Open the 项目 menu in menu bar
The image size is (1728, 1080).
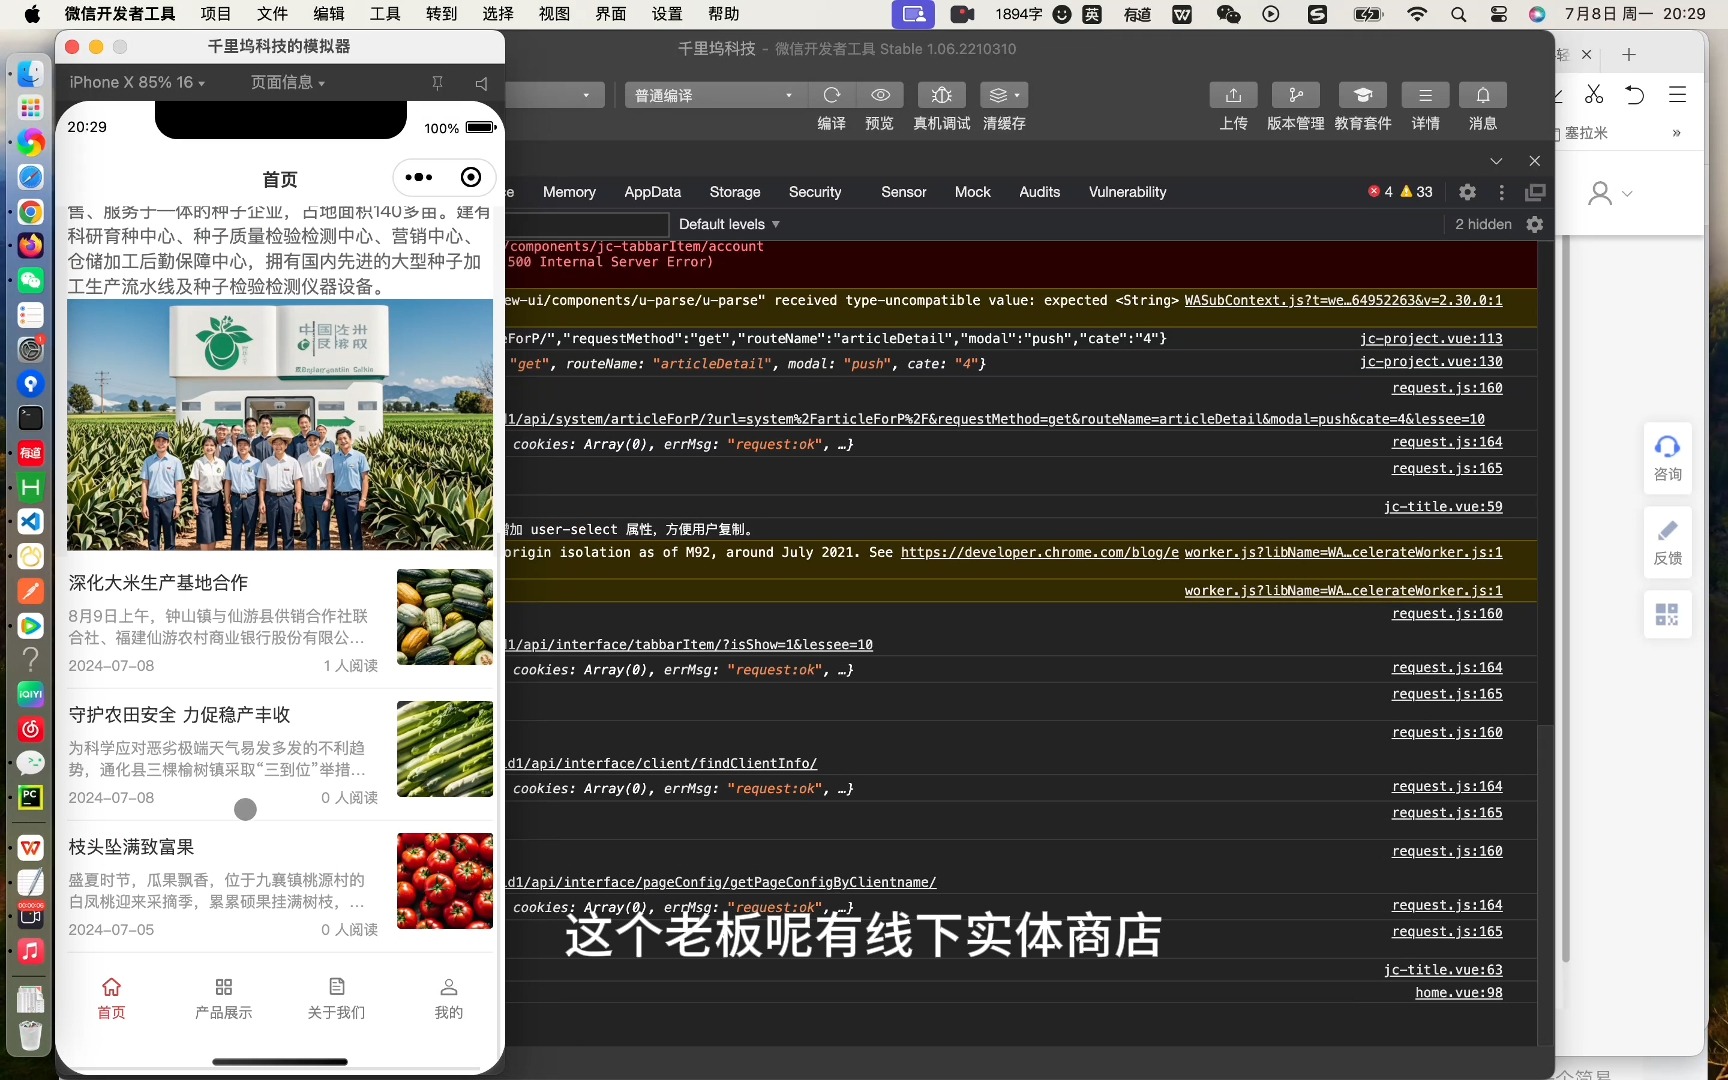click(215, 14)
